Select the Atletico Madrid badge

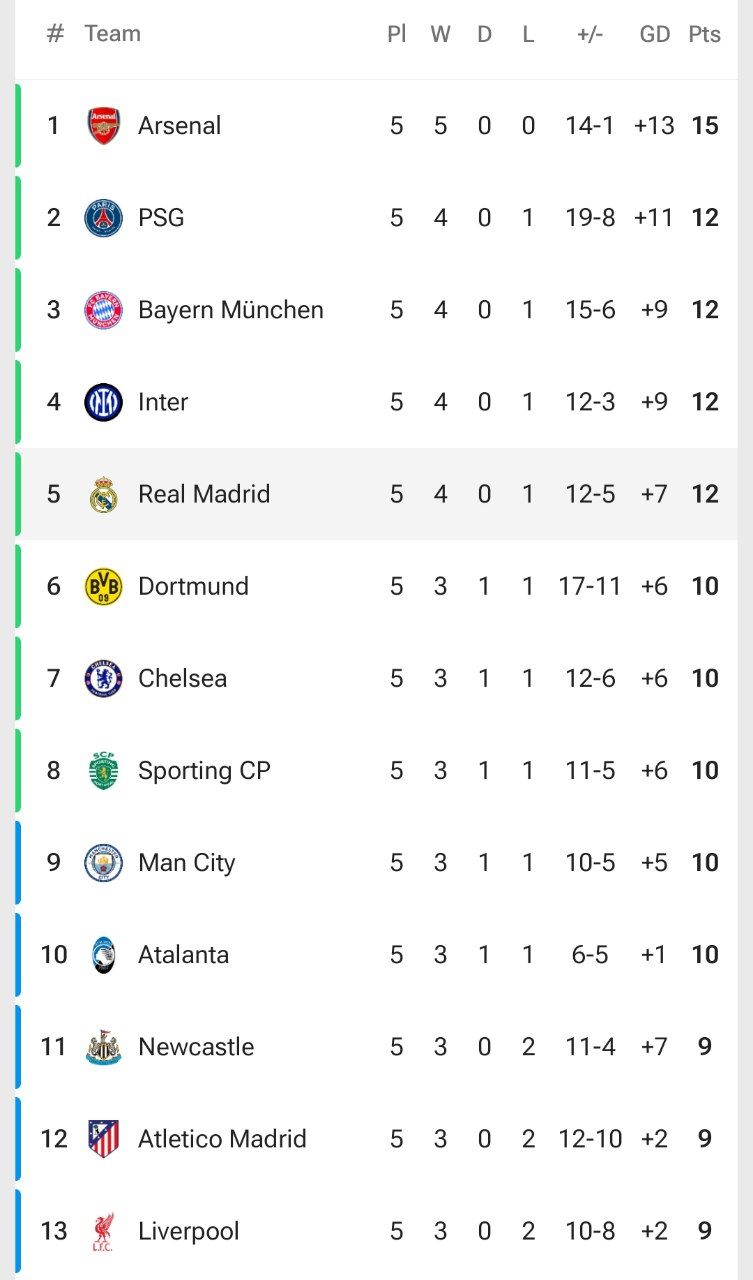[x=104, y=1139]
